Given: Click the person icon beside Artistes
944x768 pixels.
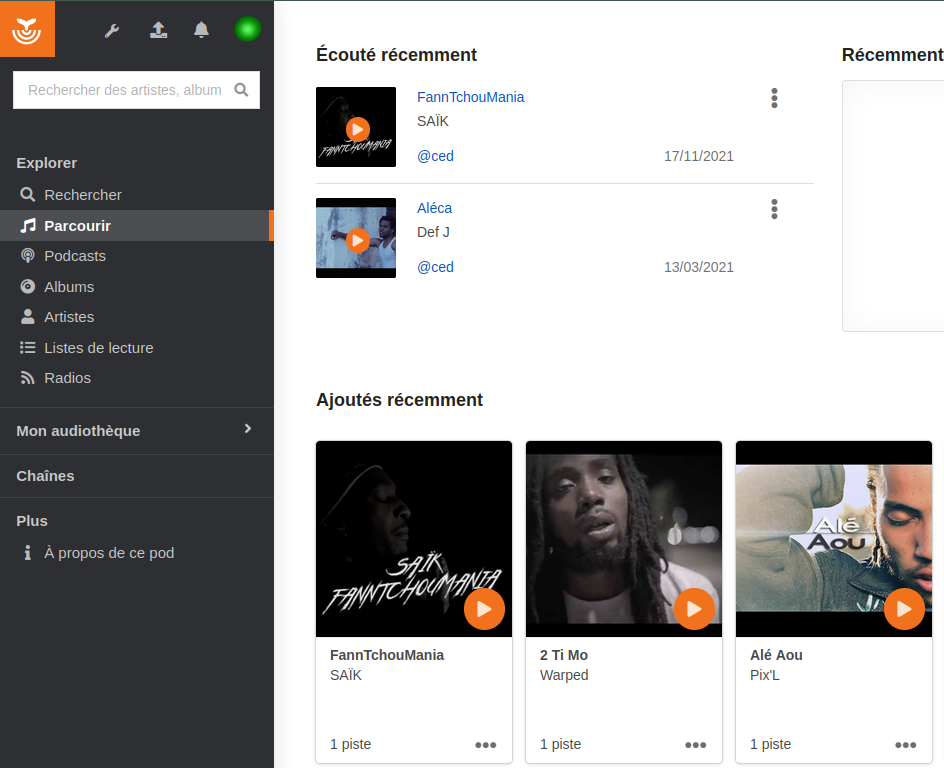Looking at the screenshot, I should click(28, 317).
